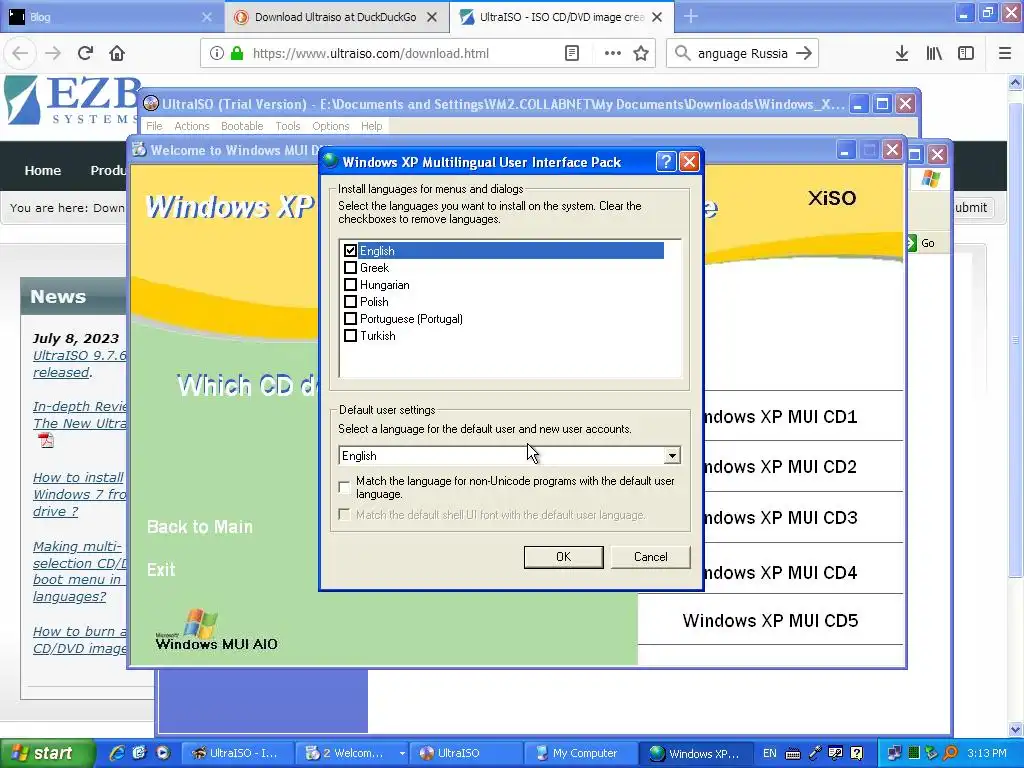Open the Help menu in UltraISO
This screenshot has width=1024, height=768.
point(372,126)
